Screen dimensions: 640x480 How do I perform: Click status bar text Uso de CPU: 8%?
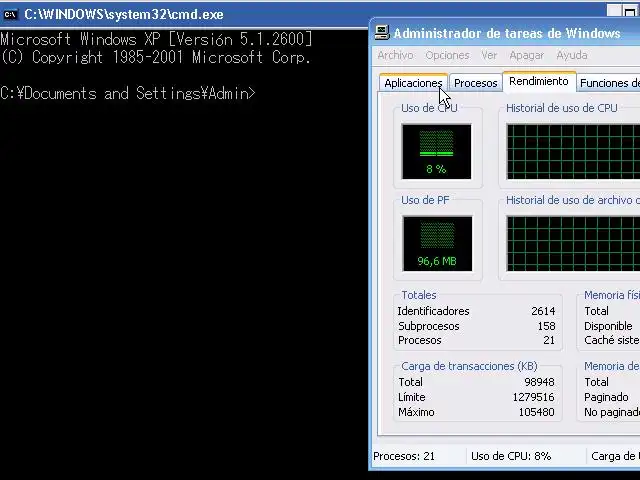pos(511,456)
